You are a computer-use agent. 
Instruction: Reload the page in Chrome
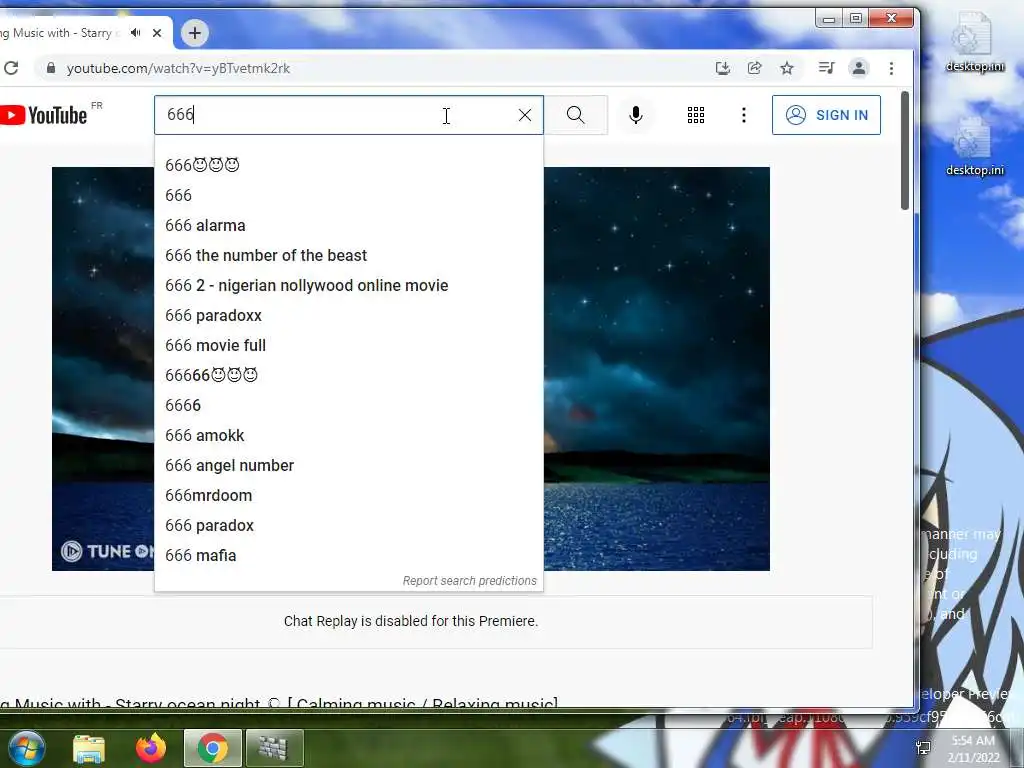pyautogui.click(x=11, y=68)
